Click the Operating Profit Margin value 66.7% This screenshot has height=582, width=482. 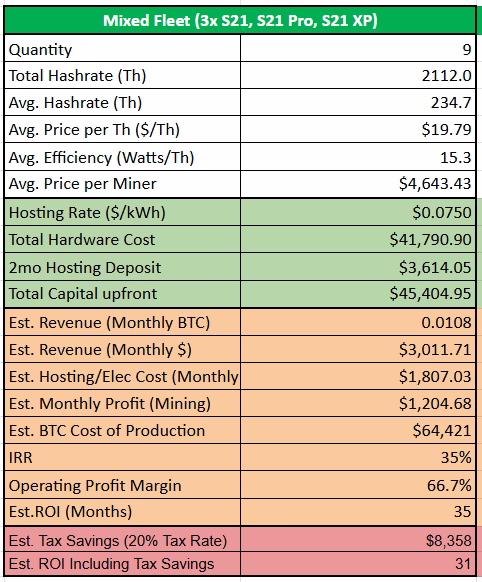(358, 485)
